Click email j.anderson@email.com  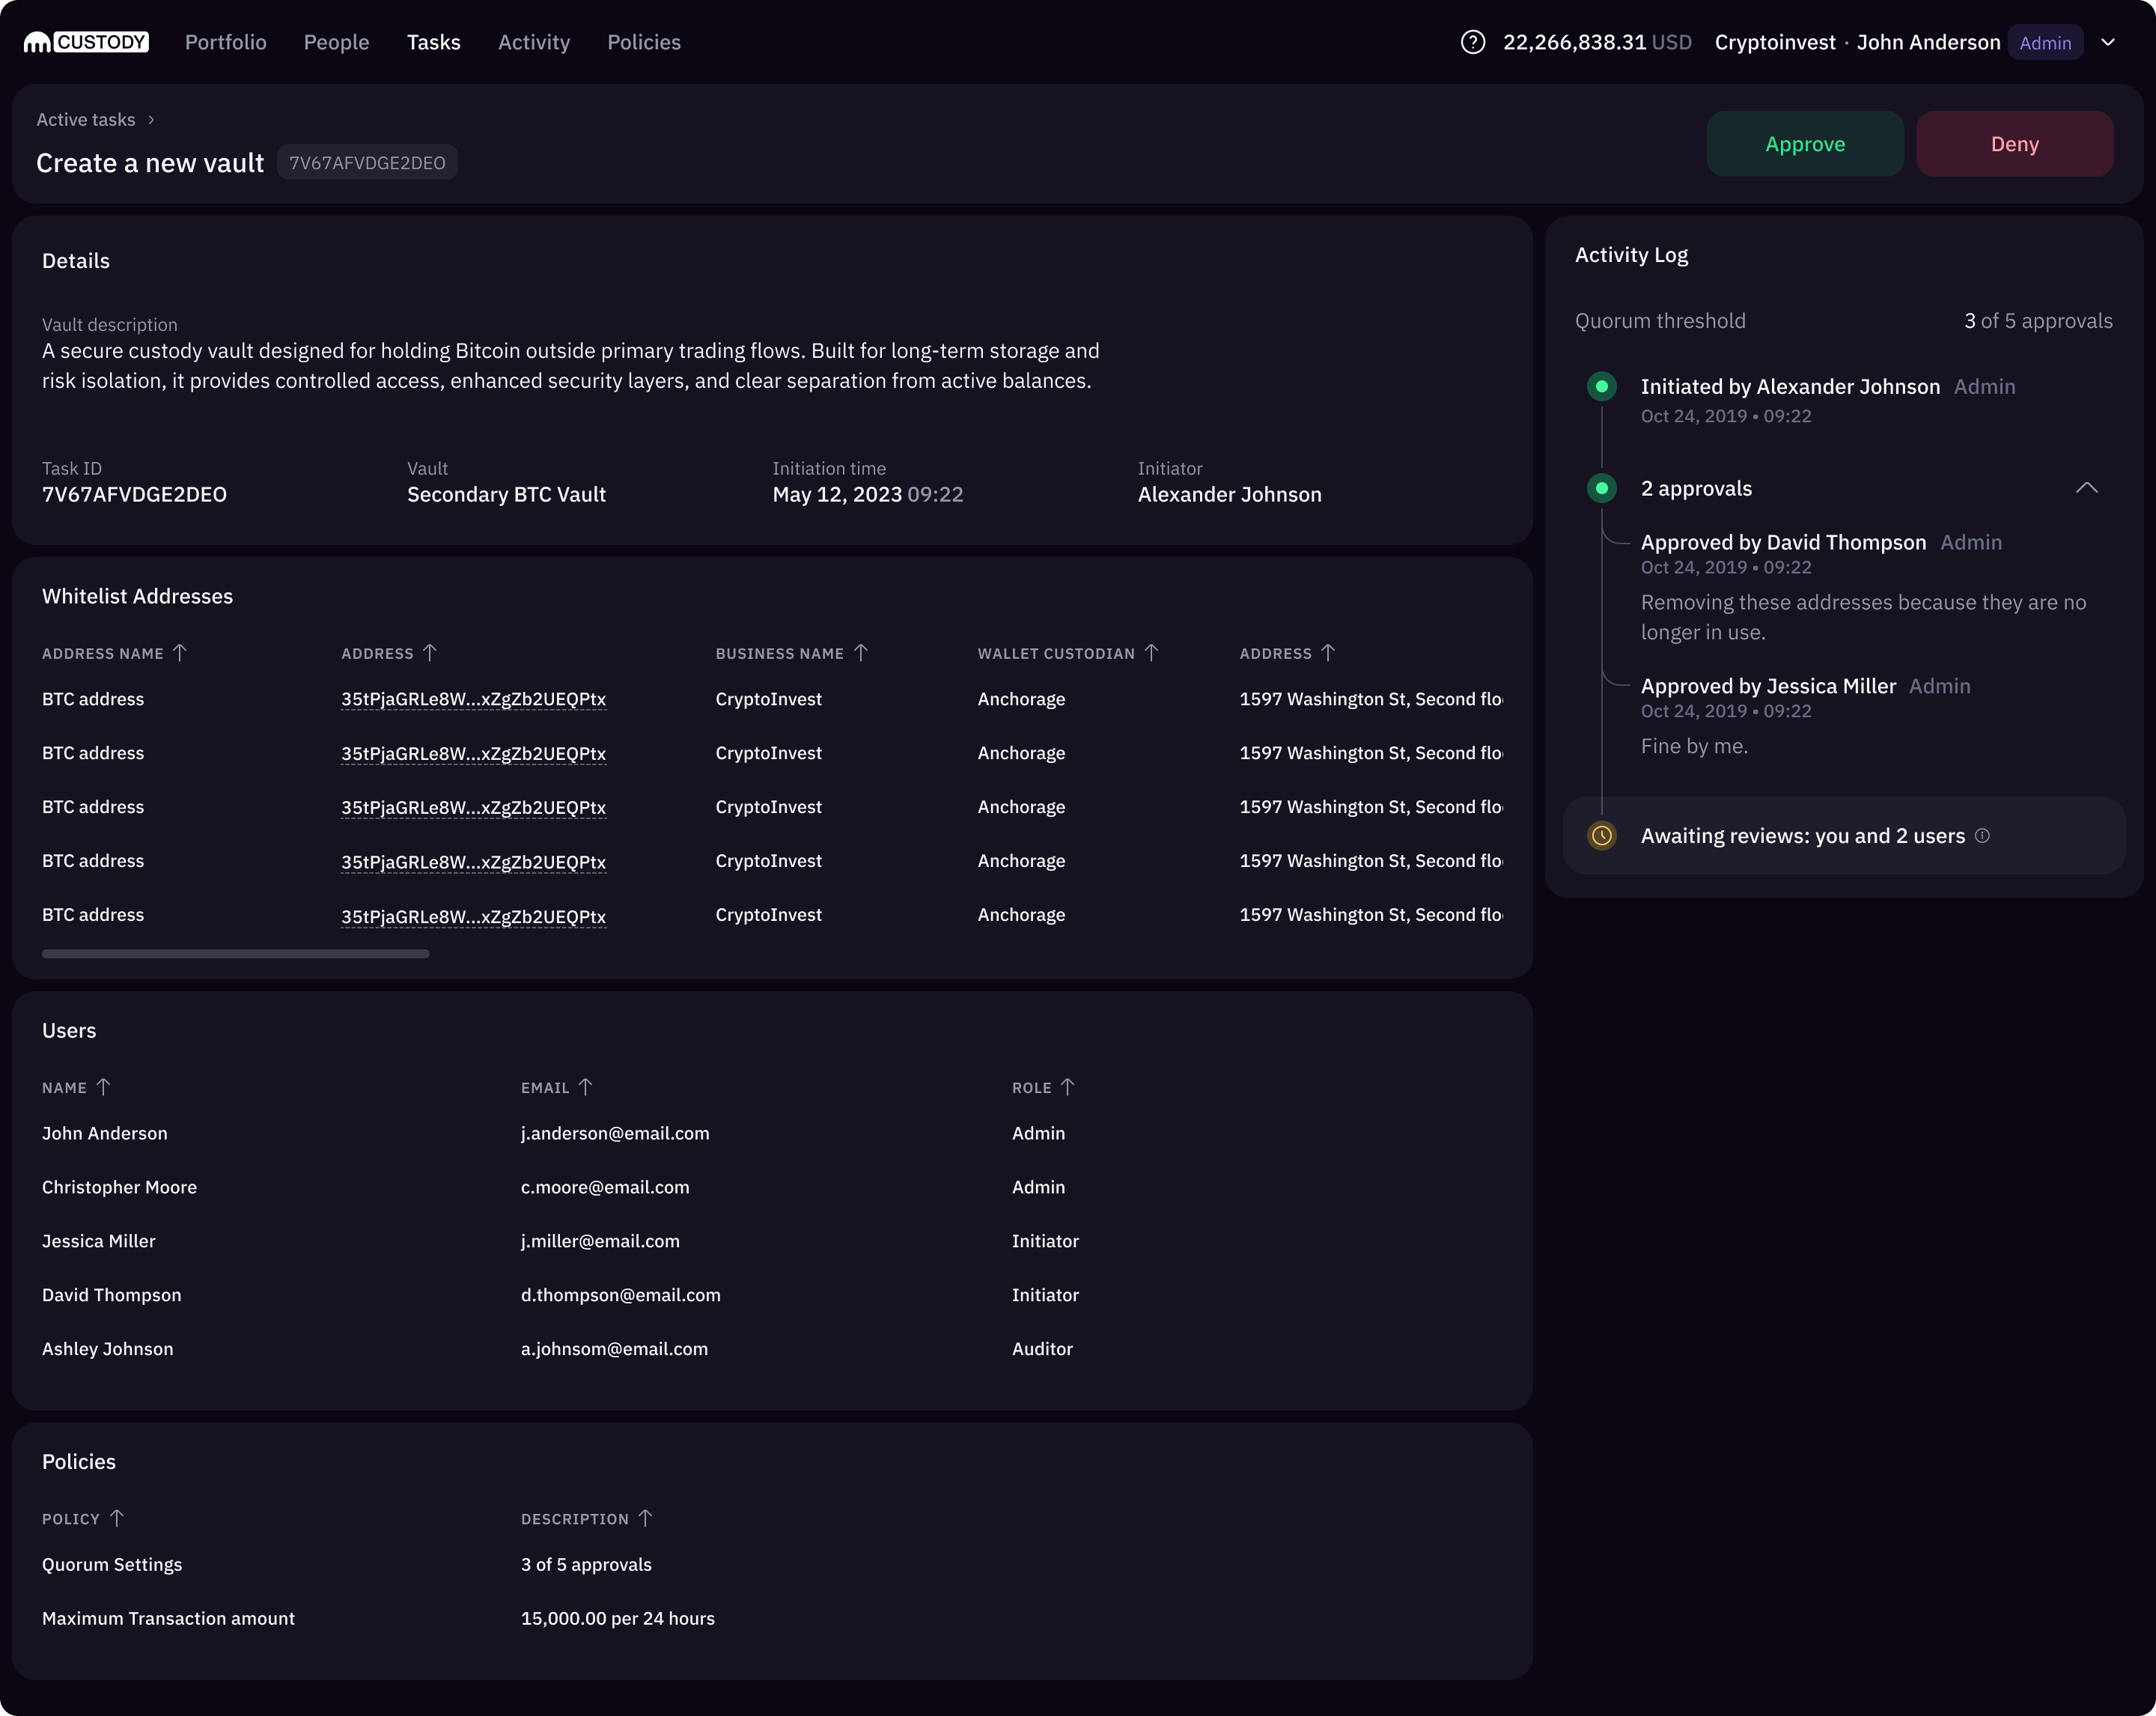(615, 1133)
